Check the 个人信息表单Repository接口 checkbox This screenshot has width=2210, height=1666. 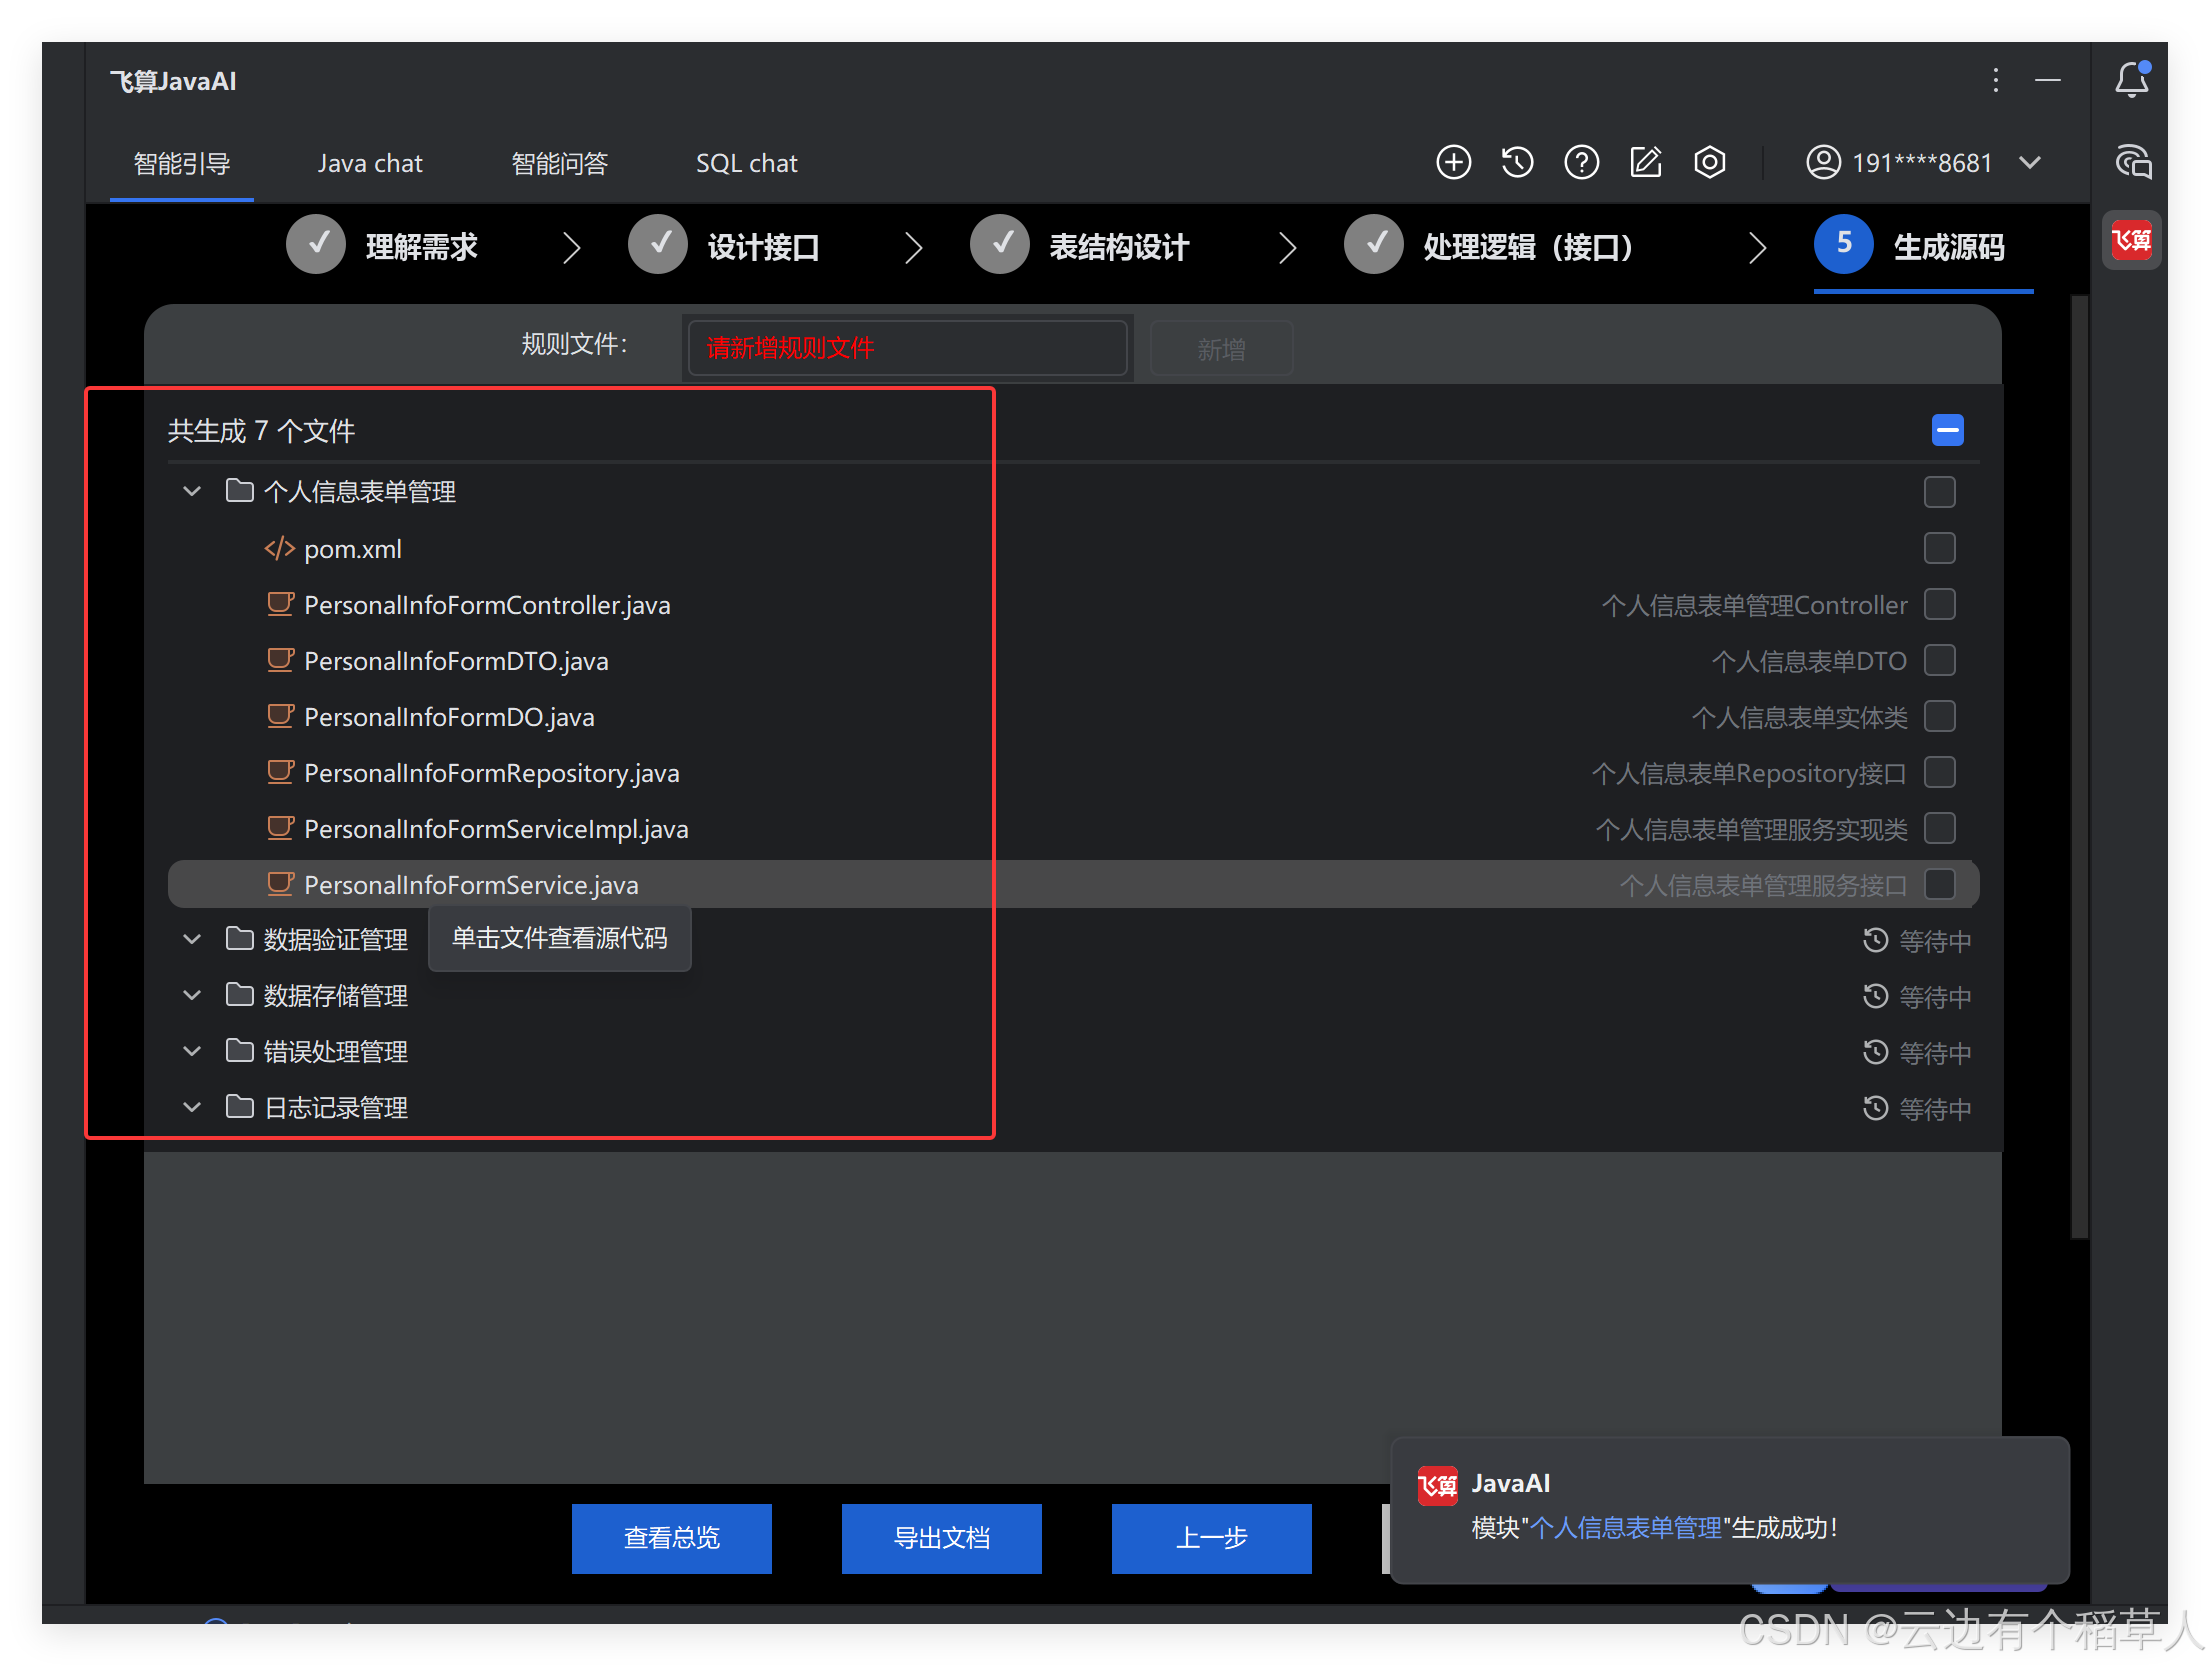pos(1939,772)
